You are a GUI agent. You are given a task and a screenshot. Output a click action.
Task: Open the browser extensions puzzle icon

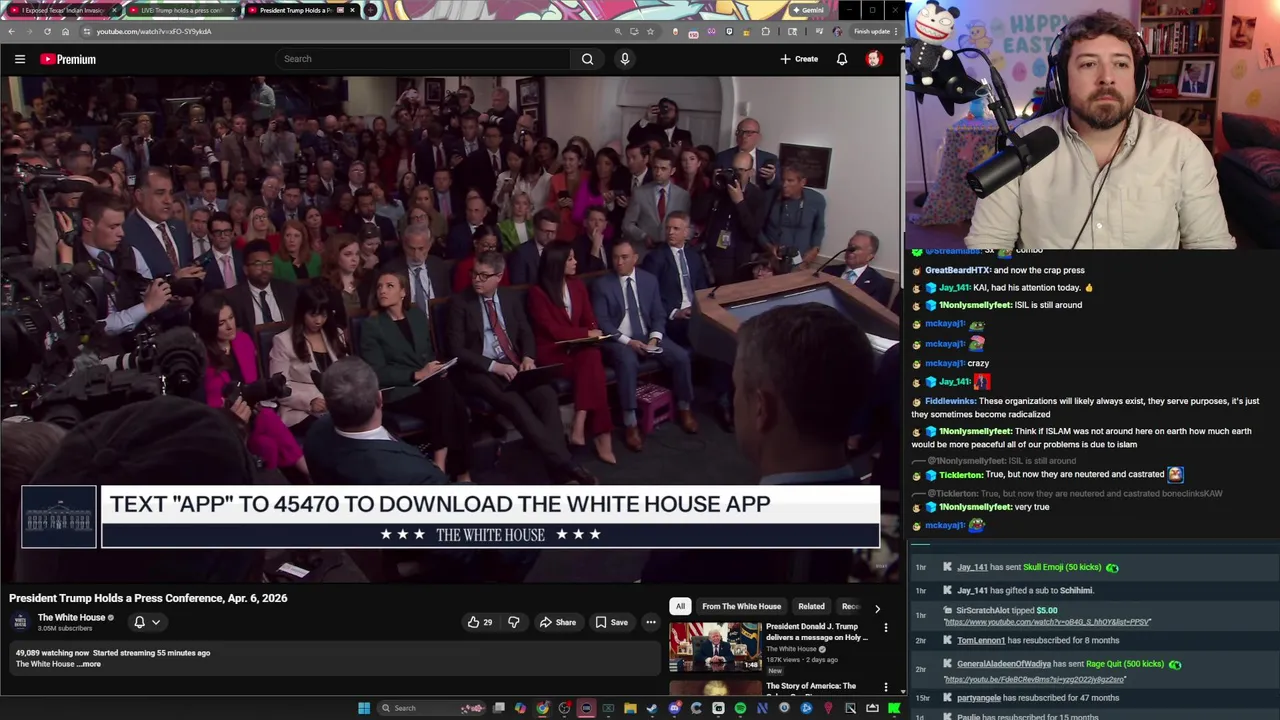coord(765,31)
